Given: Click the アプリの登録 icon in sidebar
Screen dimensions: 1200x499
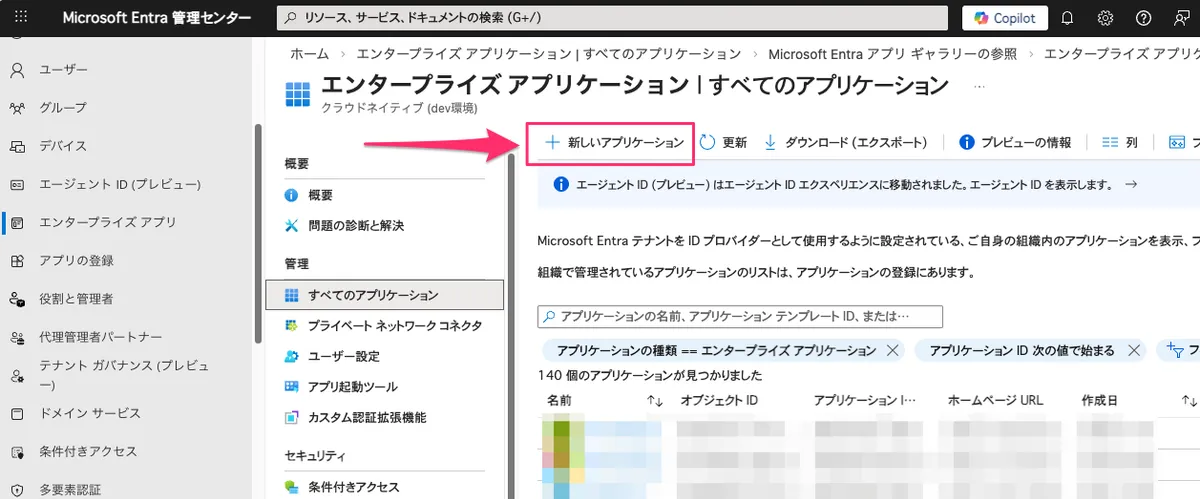Looking at the screenshot, I should (x=17, y=260).
